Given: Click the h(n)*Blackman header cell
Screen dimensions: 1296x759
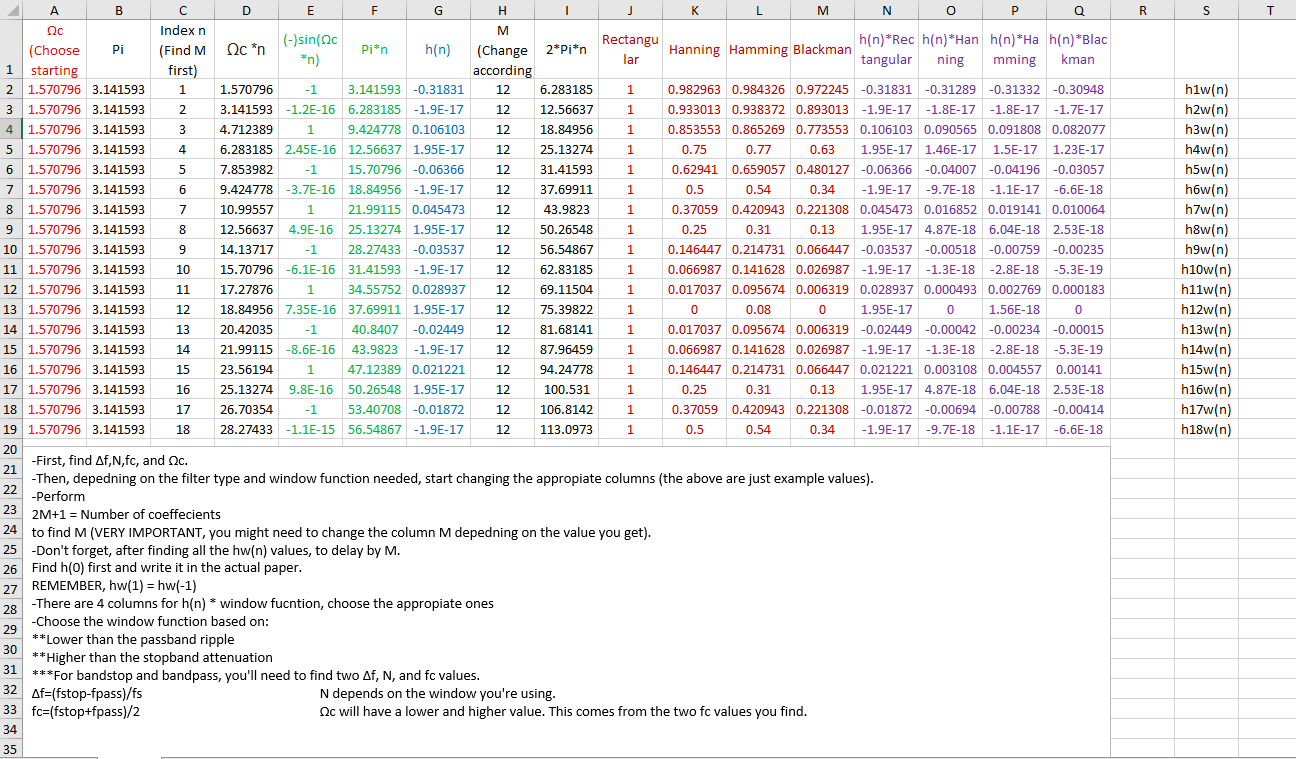Looking at the screenshot, I should coord(1078,49).
